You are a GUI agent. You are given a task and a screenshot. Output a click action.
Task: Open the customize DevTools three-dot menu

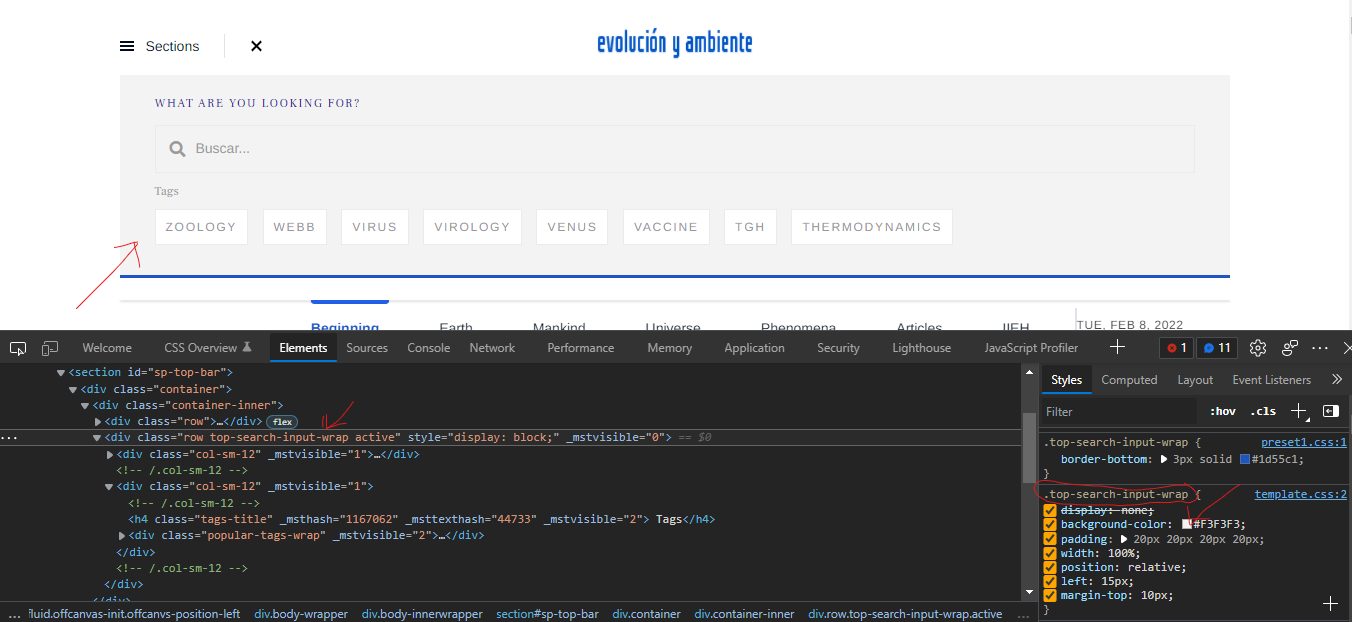[1320, 347]
